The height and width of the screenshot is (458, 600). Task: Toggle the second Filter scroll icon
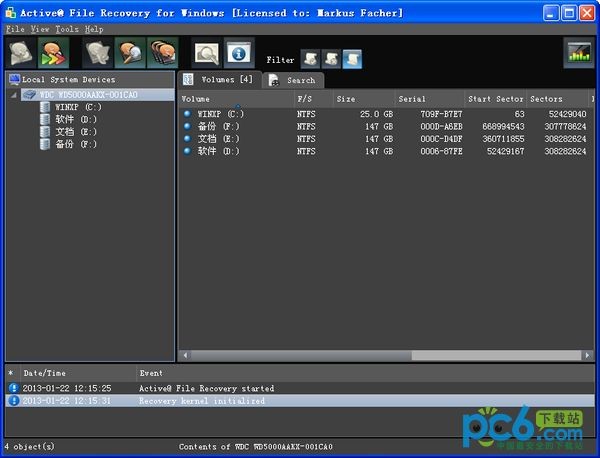(331, 59)
